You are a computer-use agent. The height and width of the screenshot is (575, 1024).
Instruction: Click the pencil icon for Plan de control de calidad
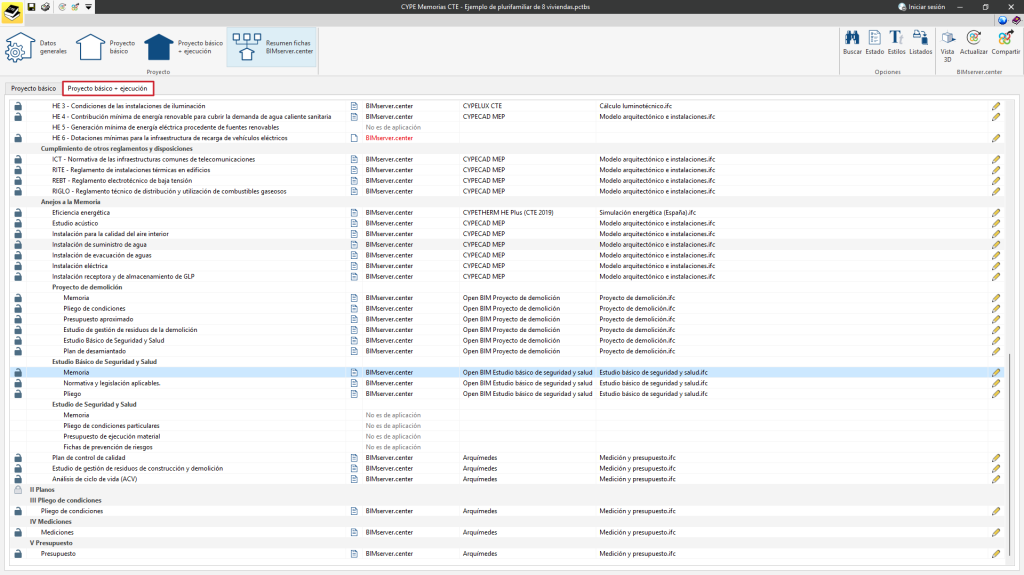995,458
